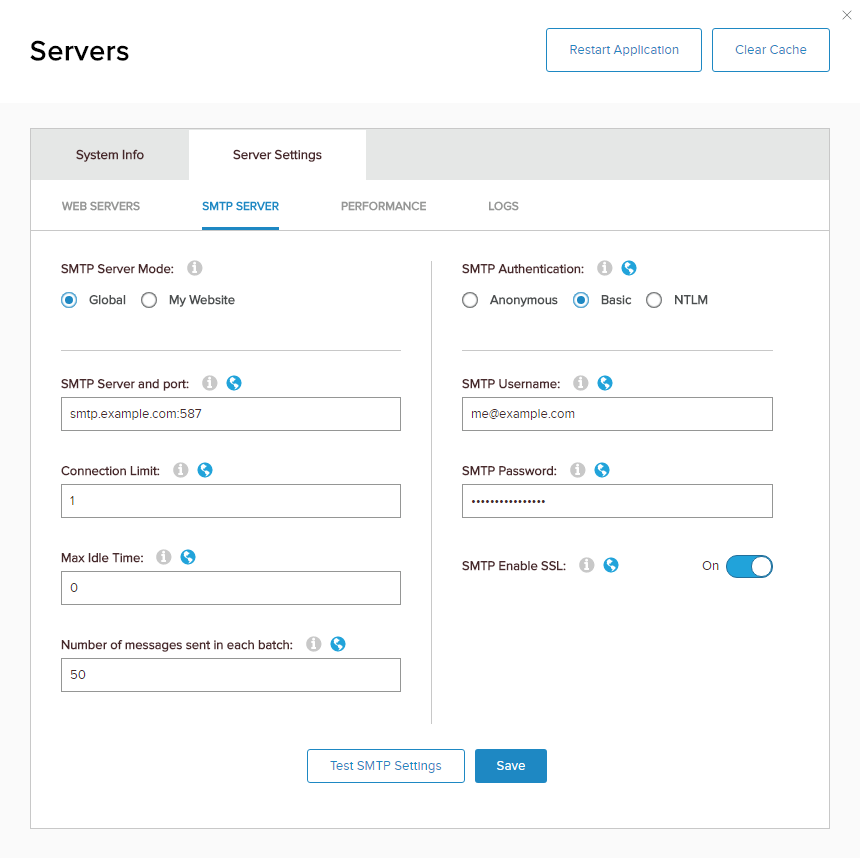Choose Basic authentication
Image resolution: width=860 pixels, height=858 pixels.
[x=581, y=300]
